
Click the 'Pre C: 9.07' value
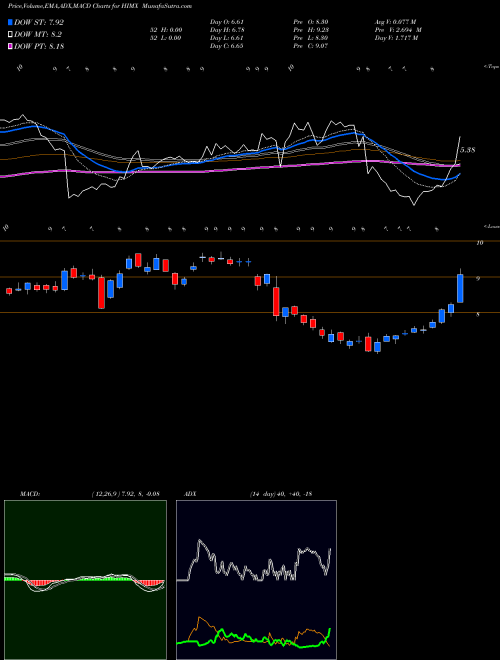(x=311, y=46)
